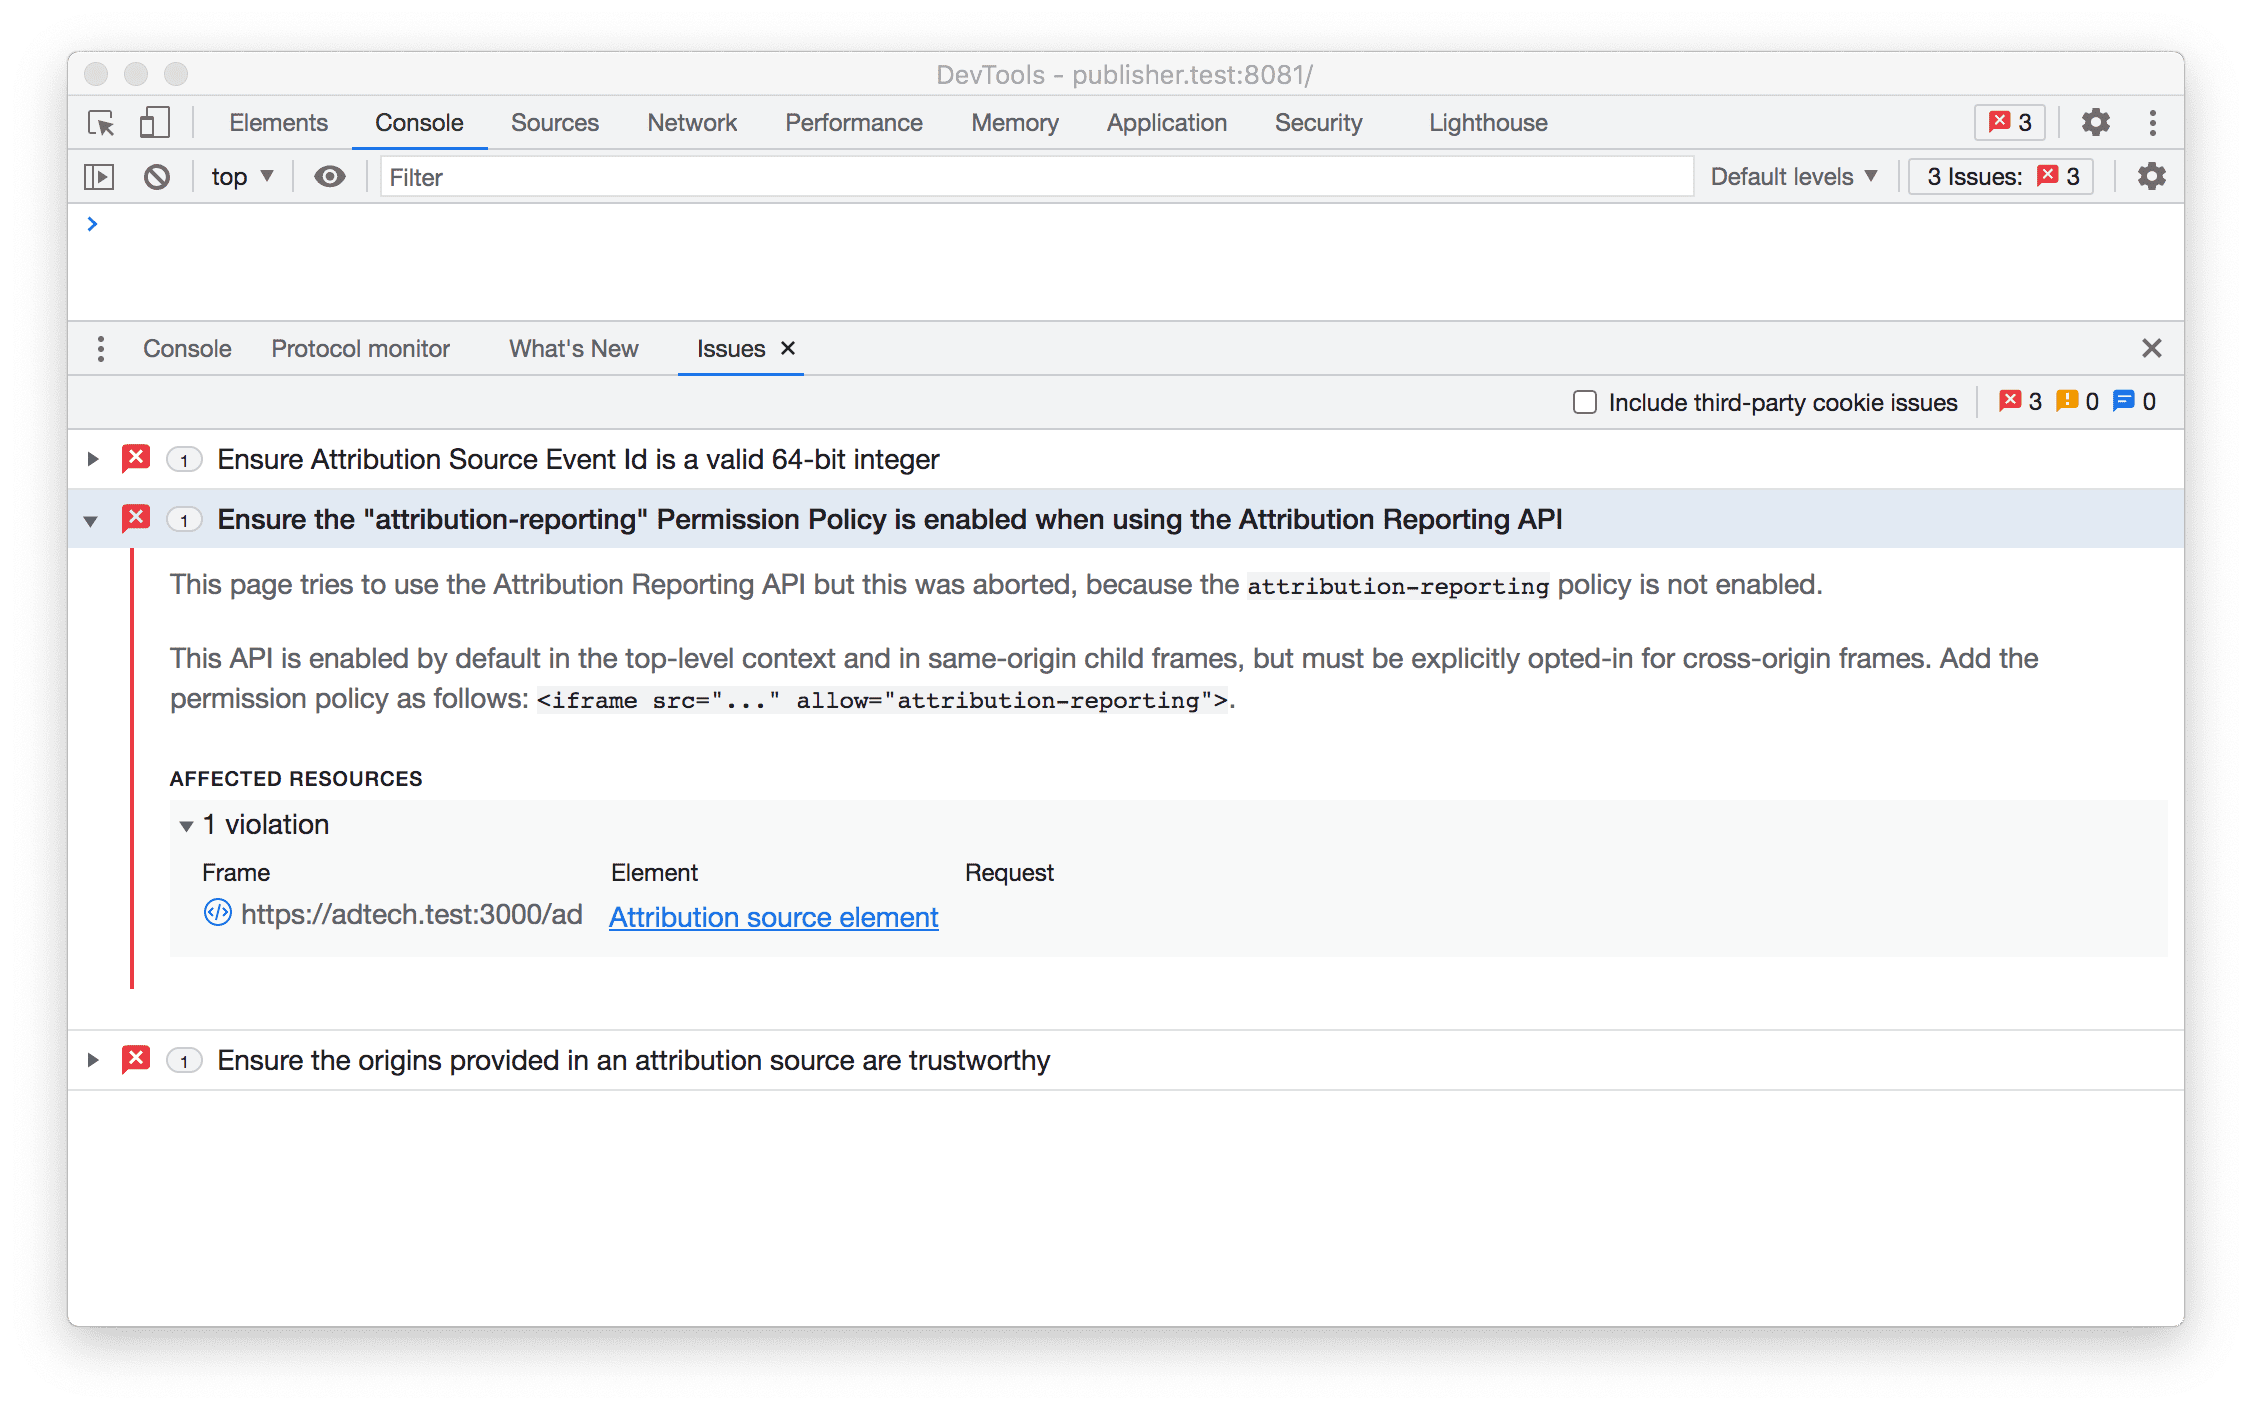
Task: Expand the first Attribution Source Event Id issue
Action: tap(94, 460)
